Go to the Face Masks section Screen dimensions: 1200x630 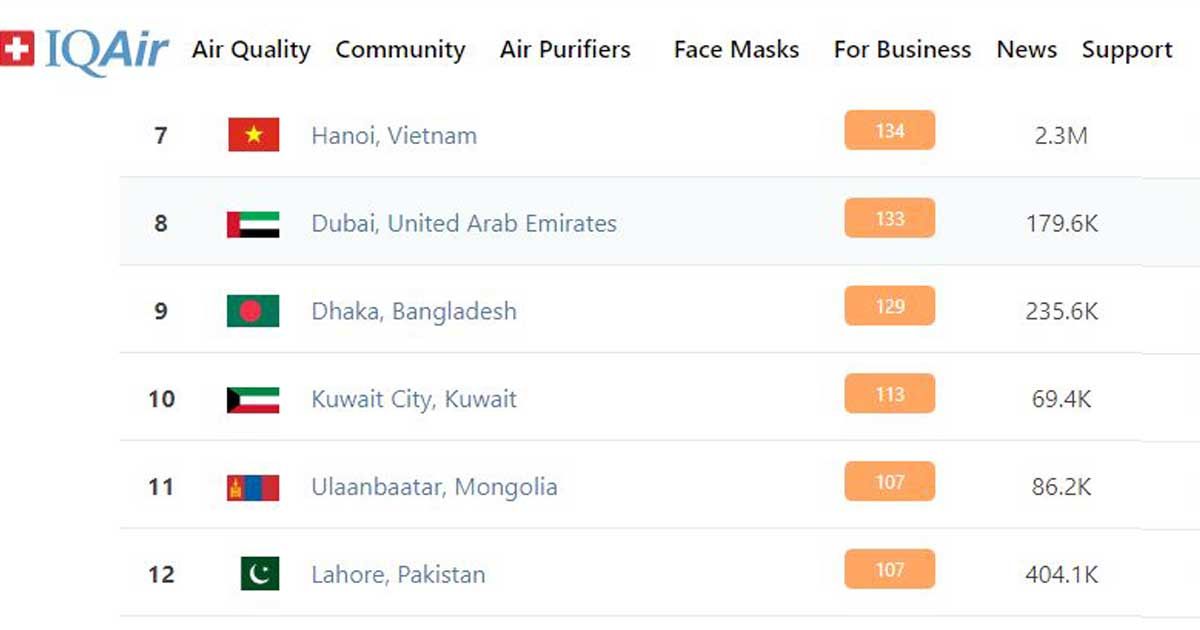point(736,50)
